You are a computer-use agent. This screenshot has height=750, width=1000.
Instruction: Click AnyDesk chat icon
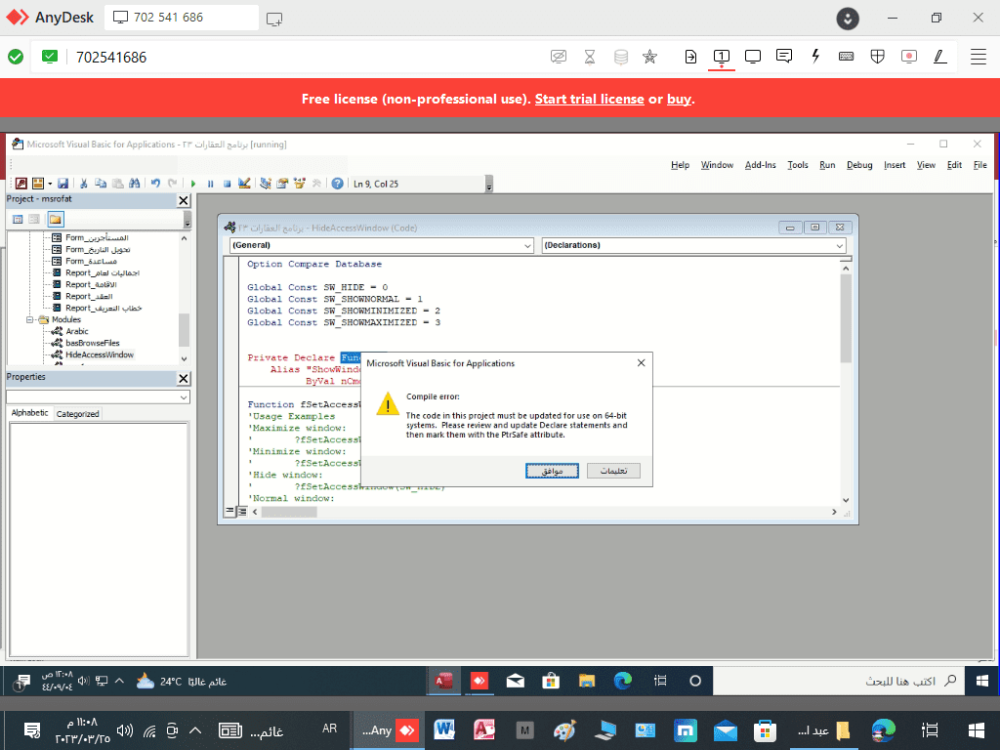click(784, 57)
